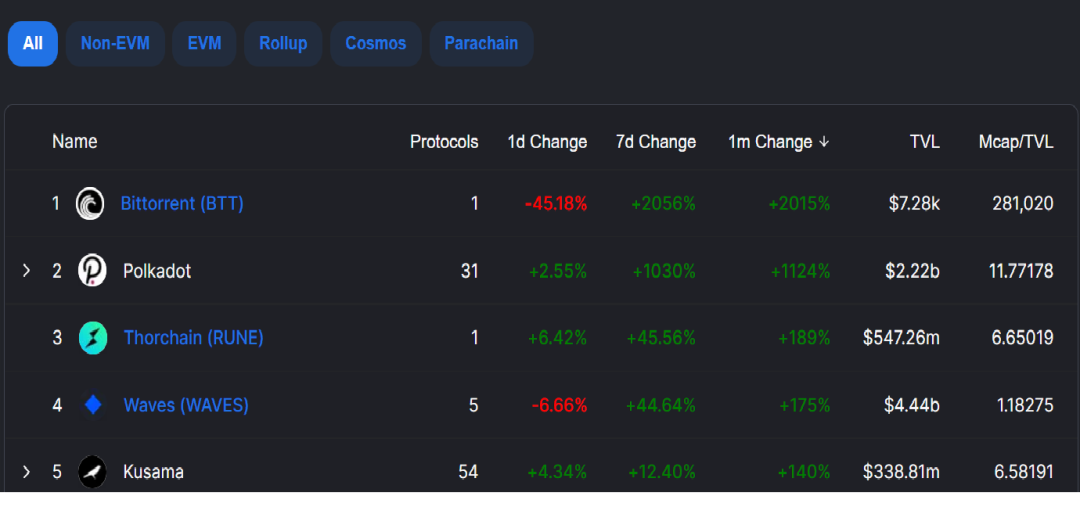Sort by 1d Change column
This screenshot has height=507, width=1080.
548,142
